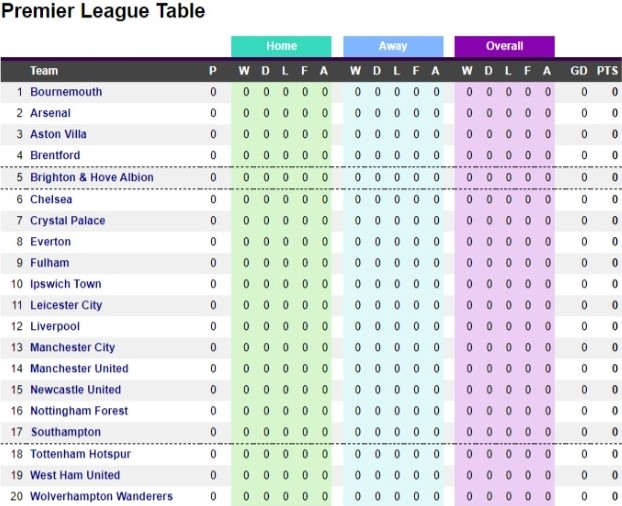Sort by the PTS column header

[x=607, y=71]
